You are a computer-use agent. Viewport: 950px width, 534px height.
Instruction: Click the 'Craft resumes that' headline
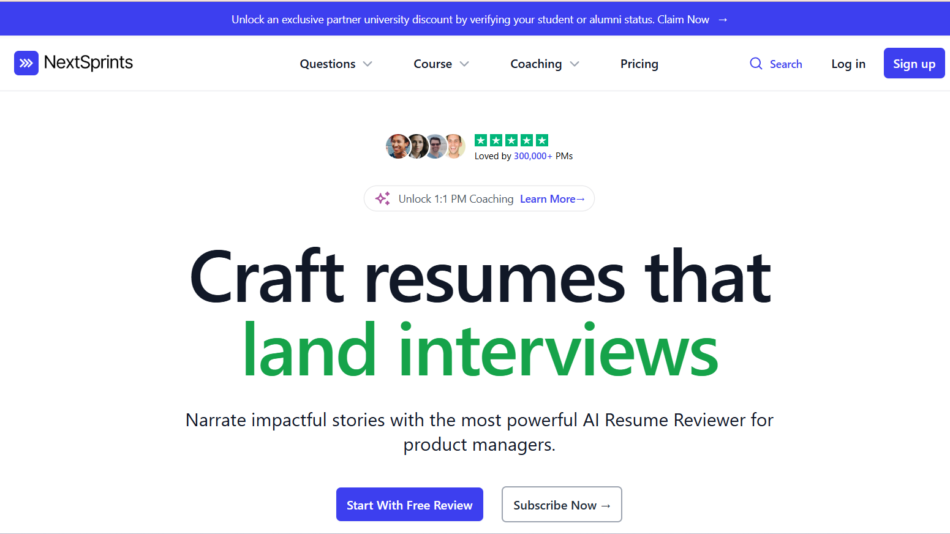tap(480, 277)
